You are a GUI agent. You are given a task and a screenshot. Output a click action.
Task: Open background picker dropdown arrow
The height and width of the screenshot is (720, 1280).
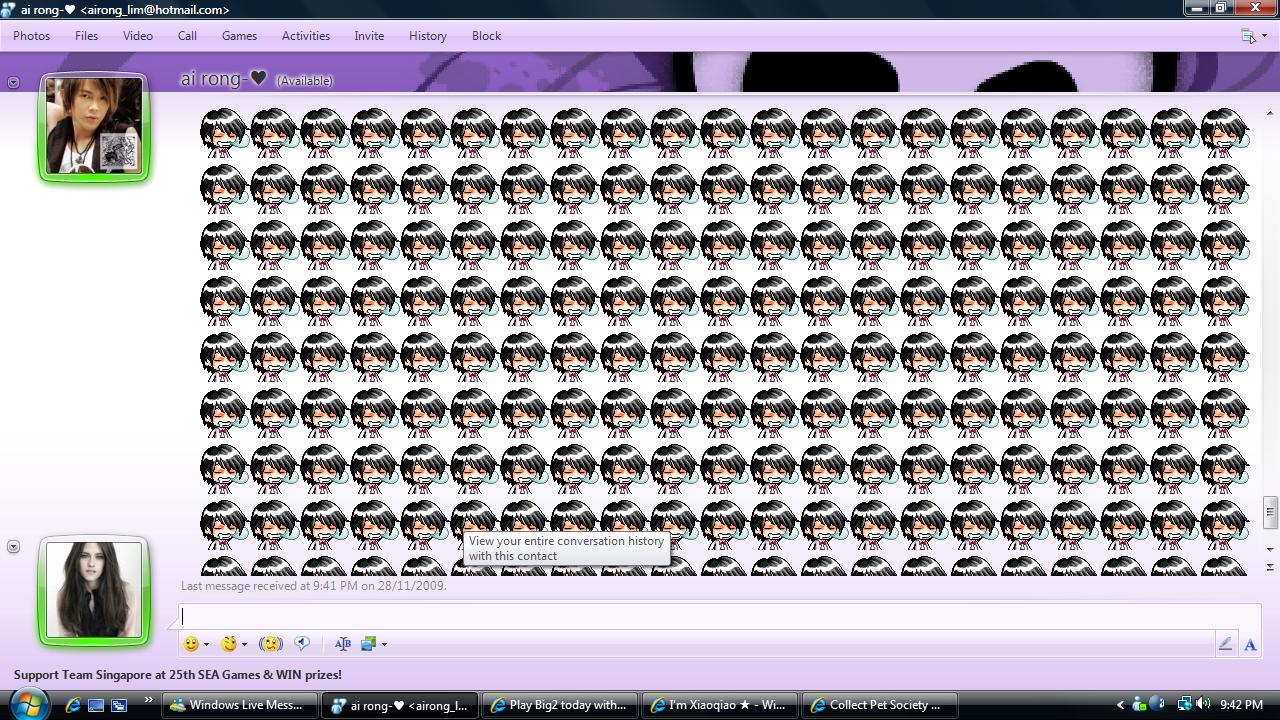coord(384,645)
